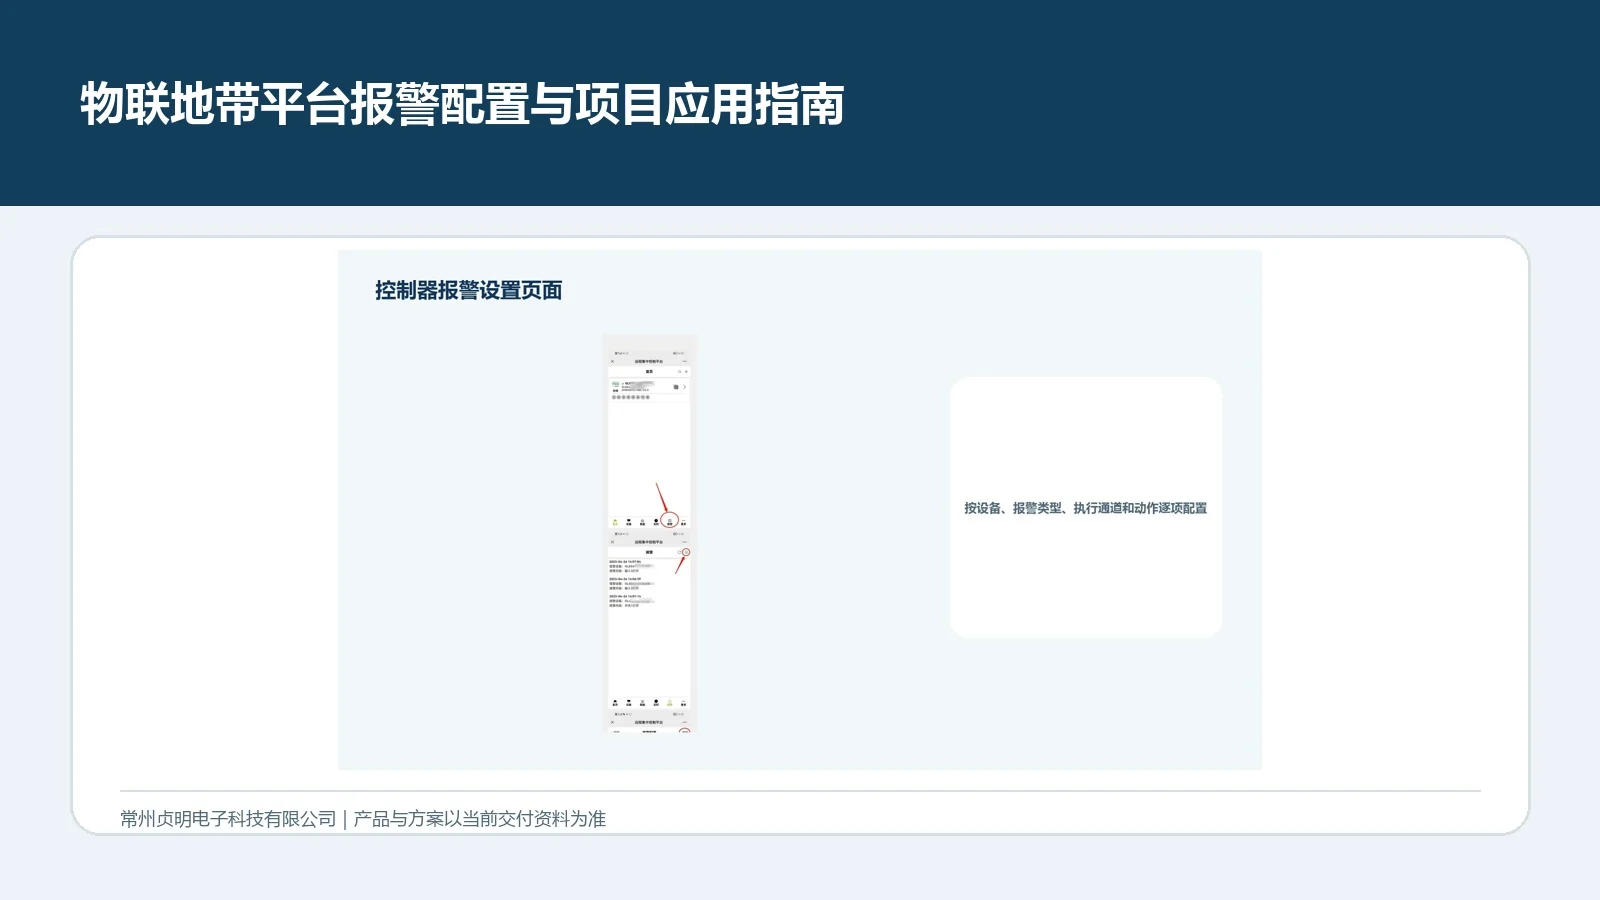Open the embedded phone screenshot image
This screenshot has width=1600, height=900.
651,533
